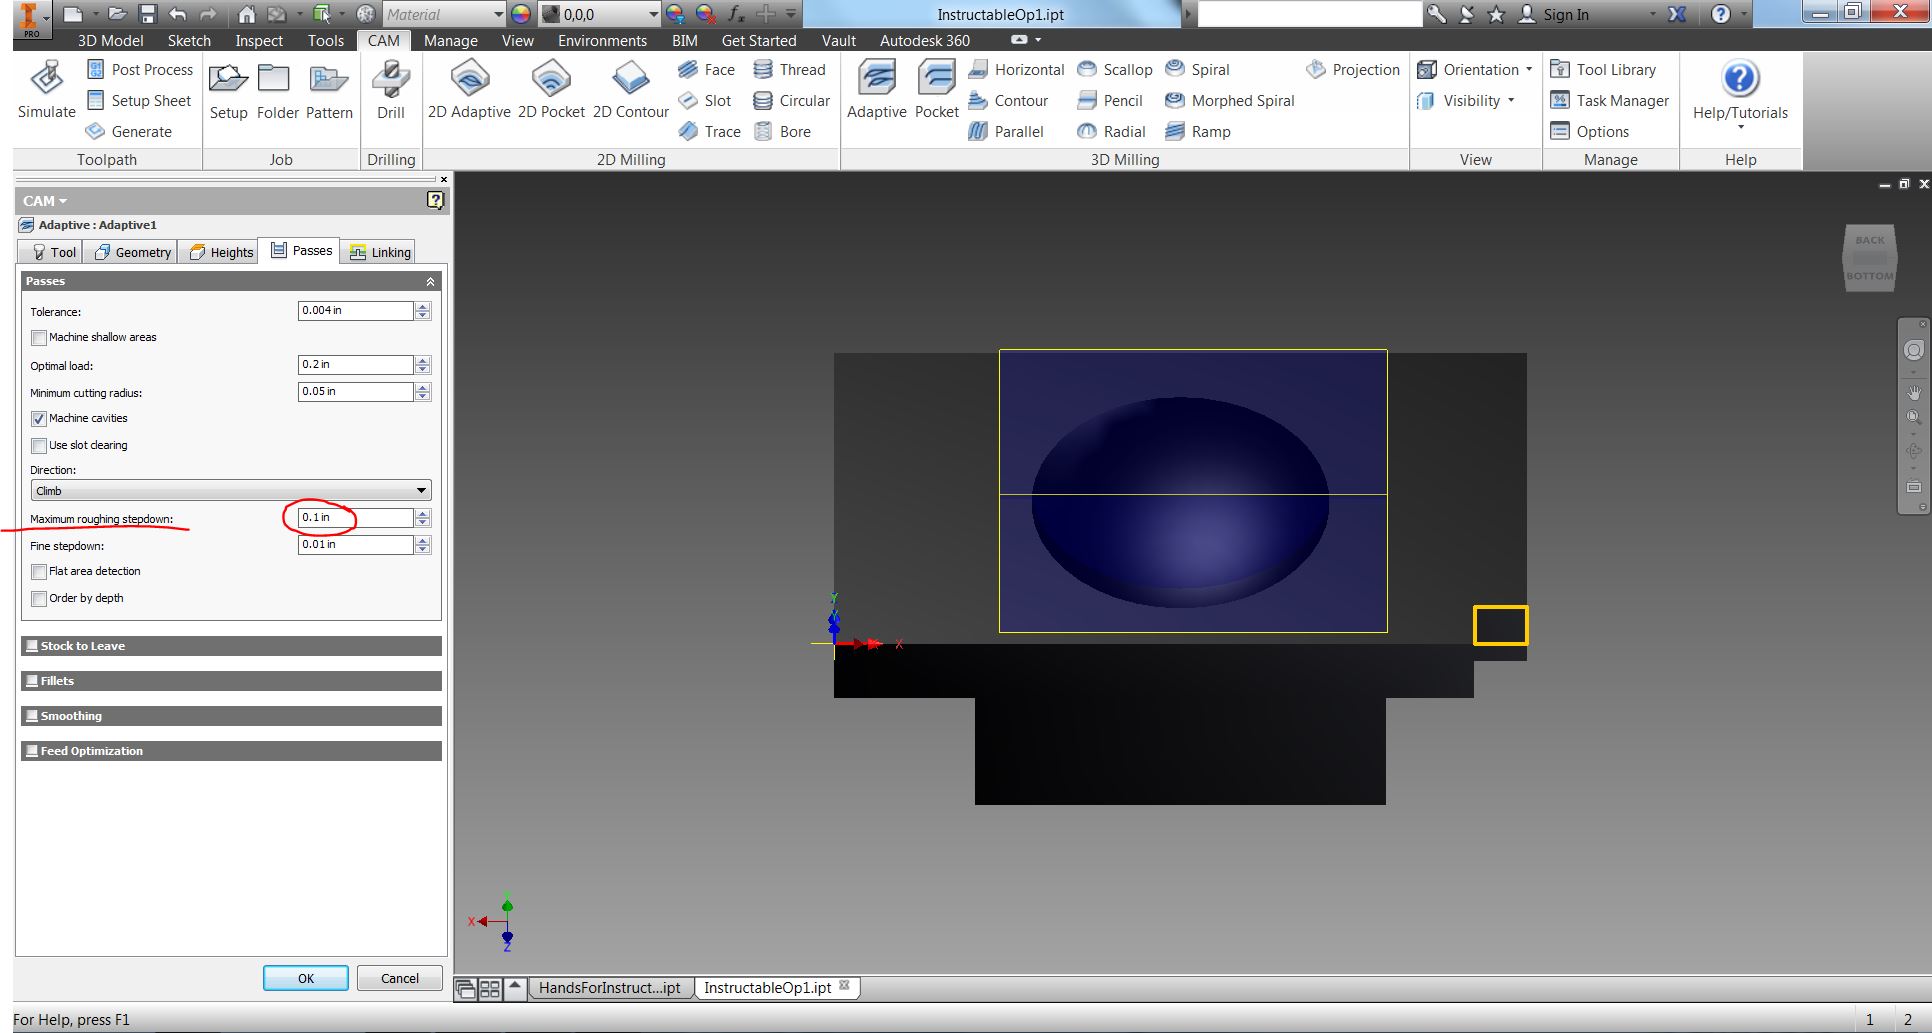Enable Machine shallow areas checkbox
This screenshot has width=1932, height=1033.
[x=39, y=338]
